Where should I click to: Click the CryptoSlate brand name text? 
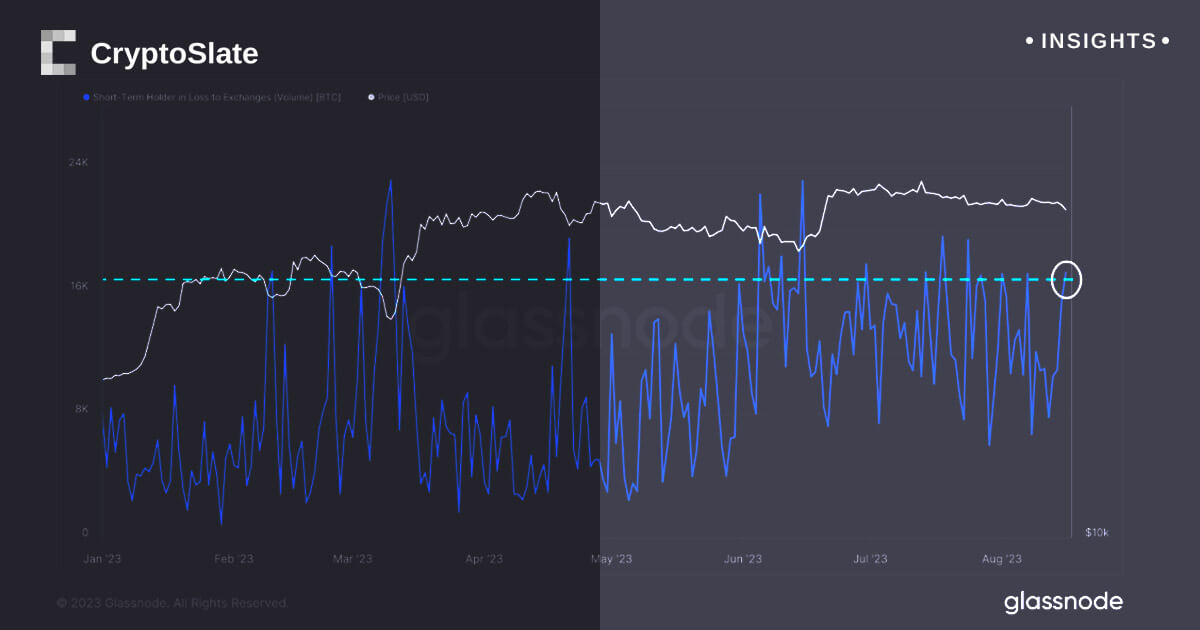[x=174, y=54]
